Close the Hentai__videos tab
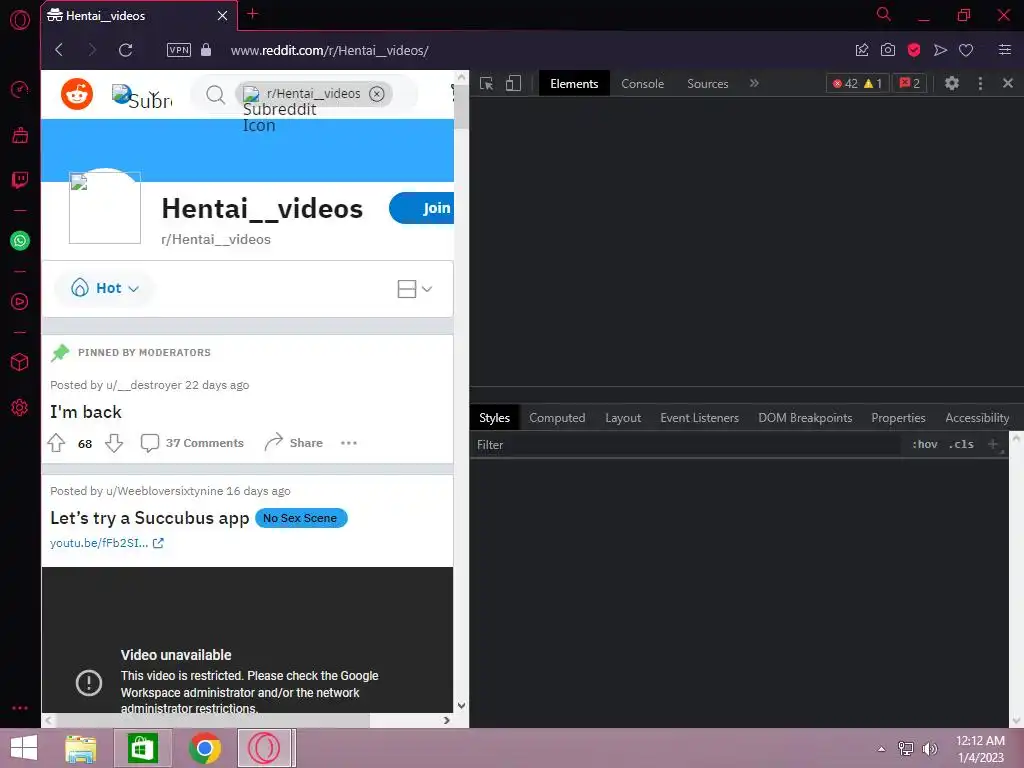Viewport: 1024px width, 768px height. [222, 16]
